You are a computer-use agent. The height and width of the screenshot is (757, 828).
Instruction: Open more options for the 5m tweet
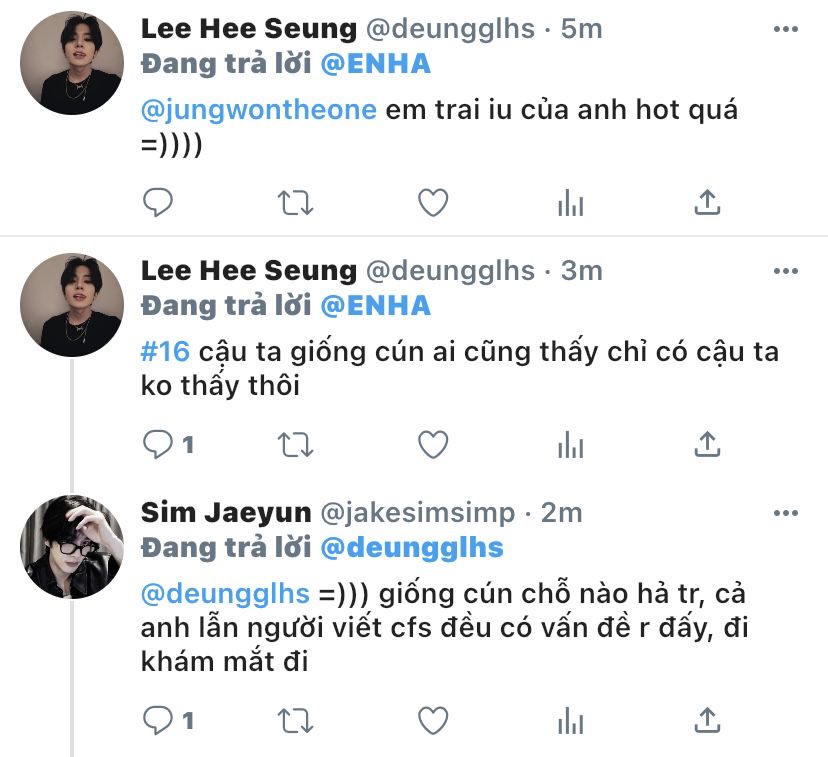tap(786, 29)
